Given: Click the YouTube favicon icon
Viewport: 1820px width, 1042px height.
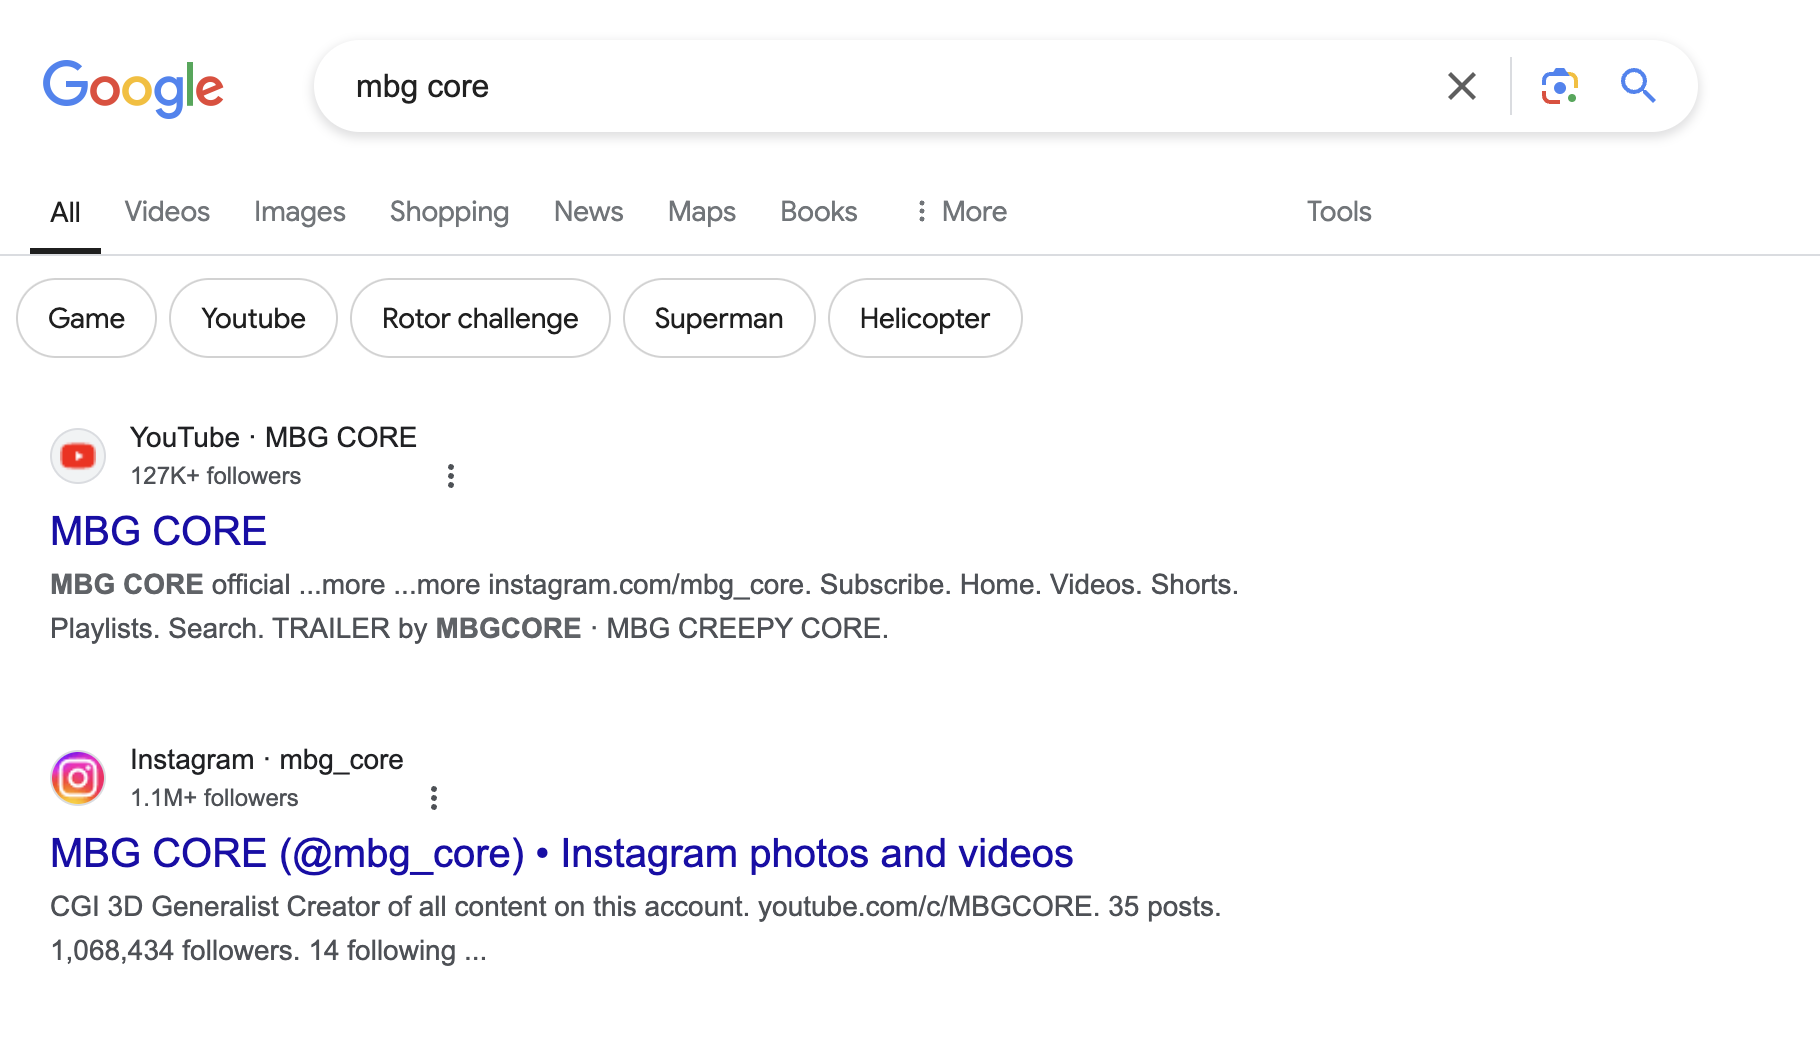Looking at the screenshot, I should 78,456.
